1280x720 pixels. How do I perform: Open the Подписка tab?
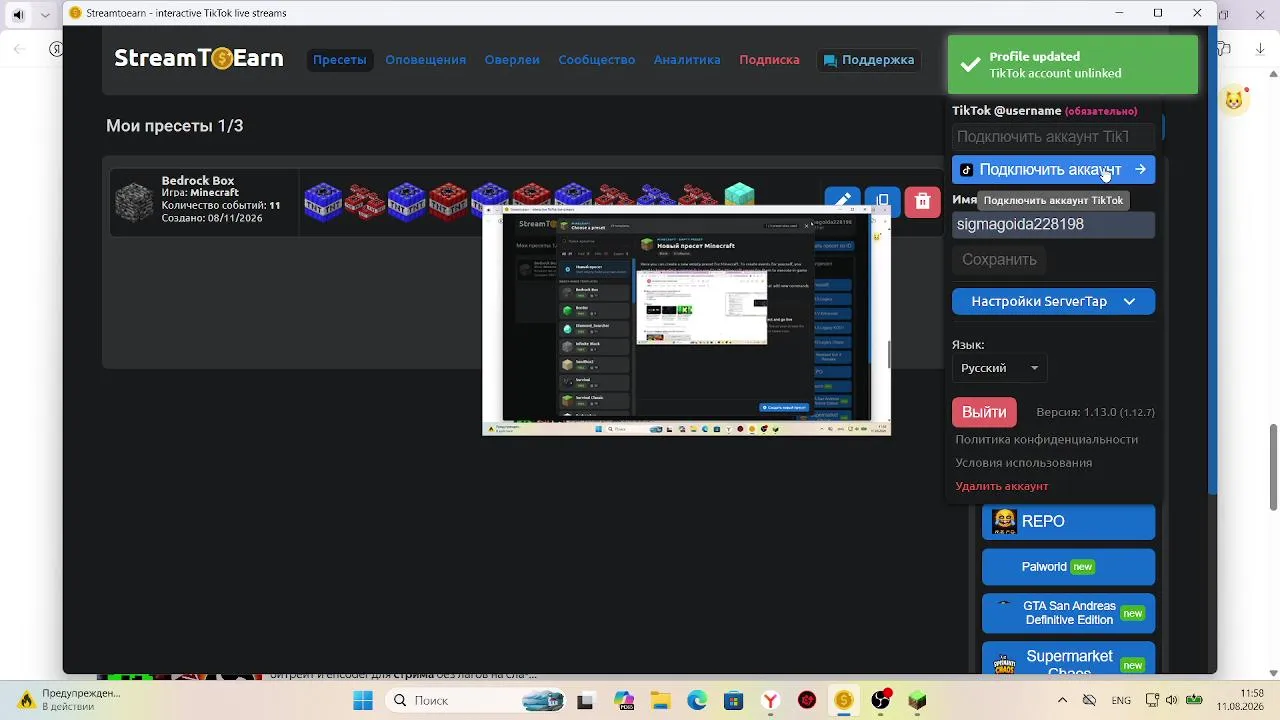[769, 60]
